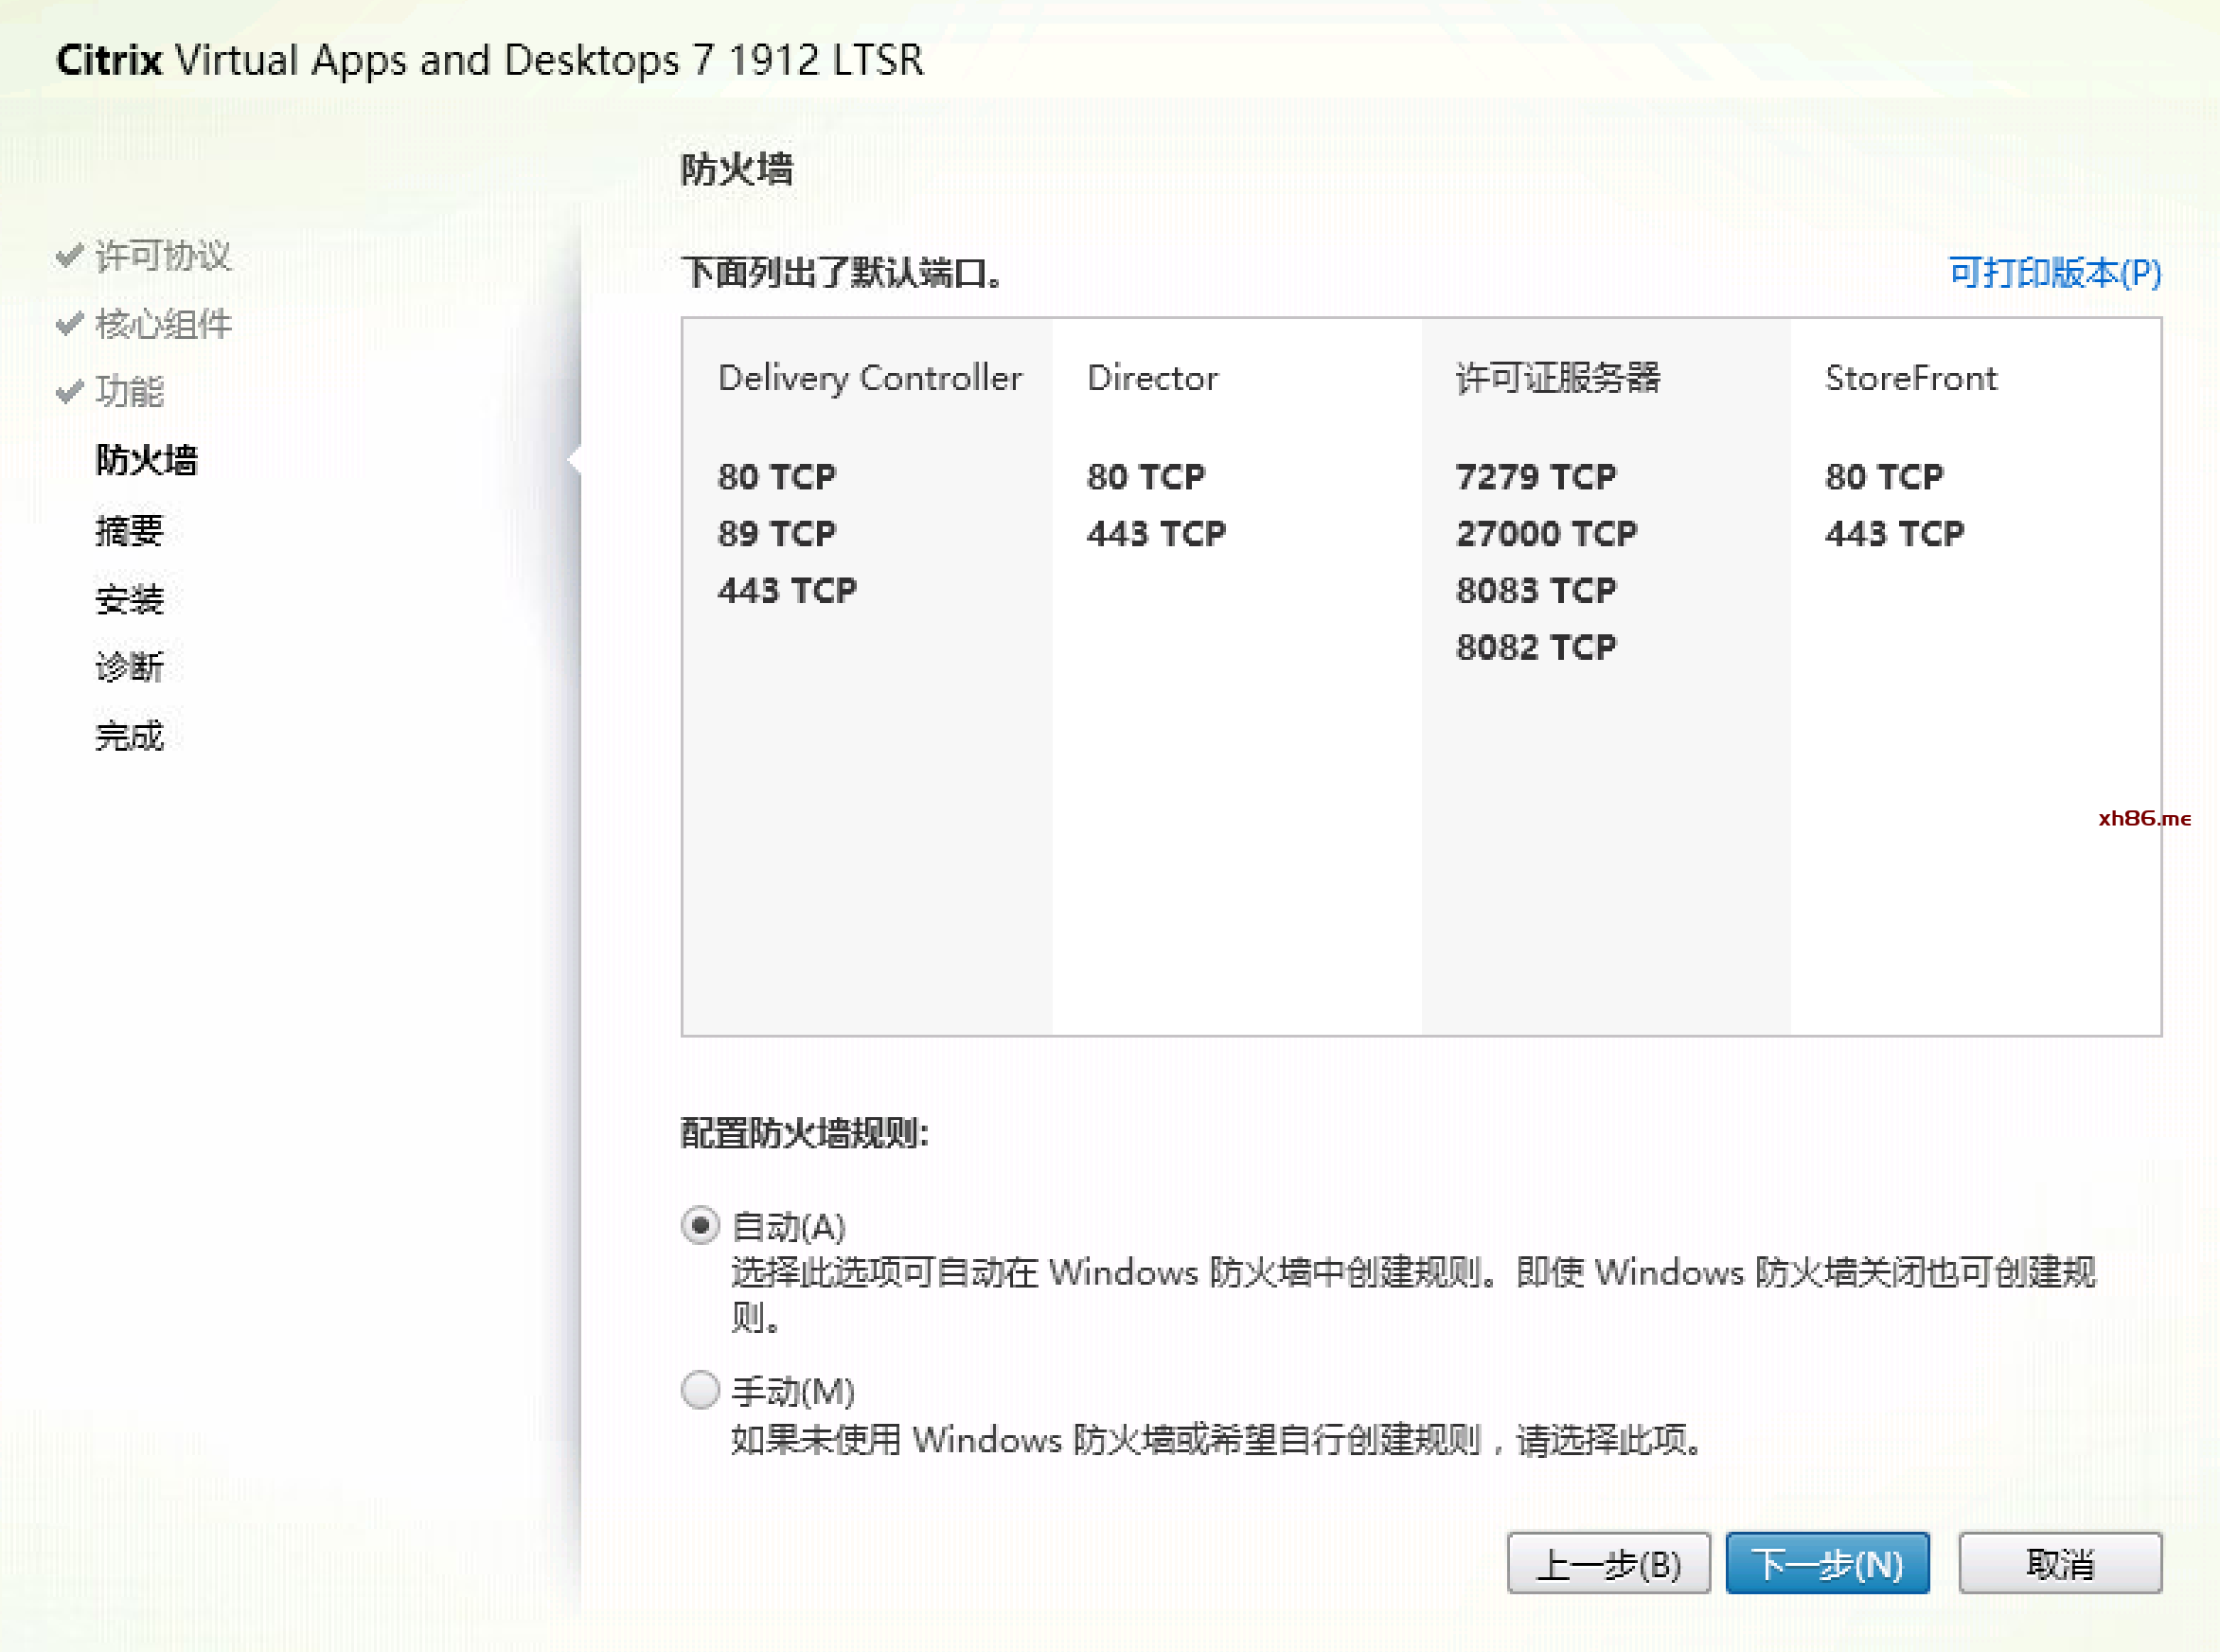Click the 许可协议 completed step label

163,256
